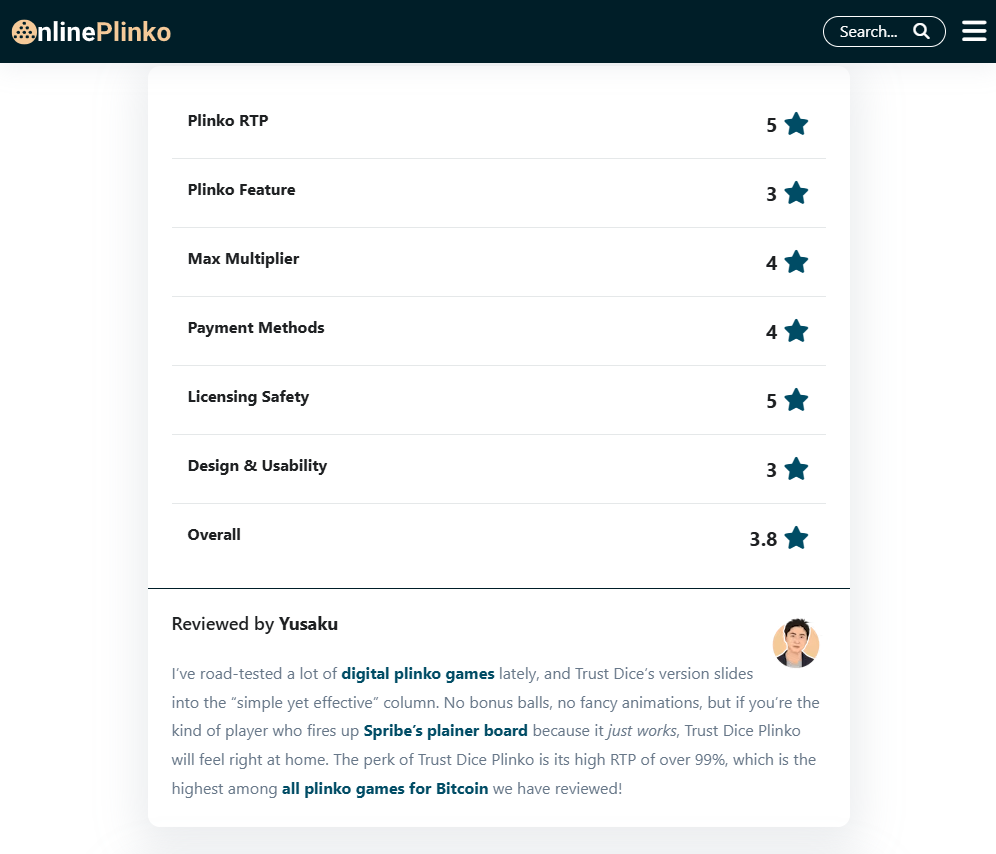Open the hamburger menu

click(x=974, y=31)
